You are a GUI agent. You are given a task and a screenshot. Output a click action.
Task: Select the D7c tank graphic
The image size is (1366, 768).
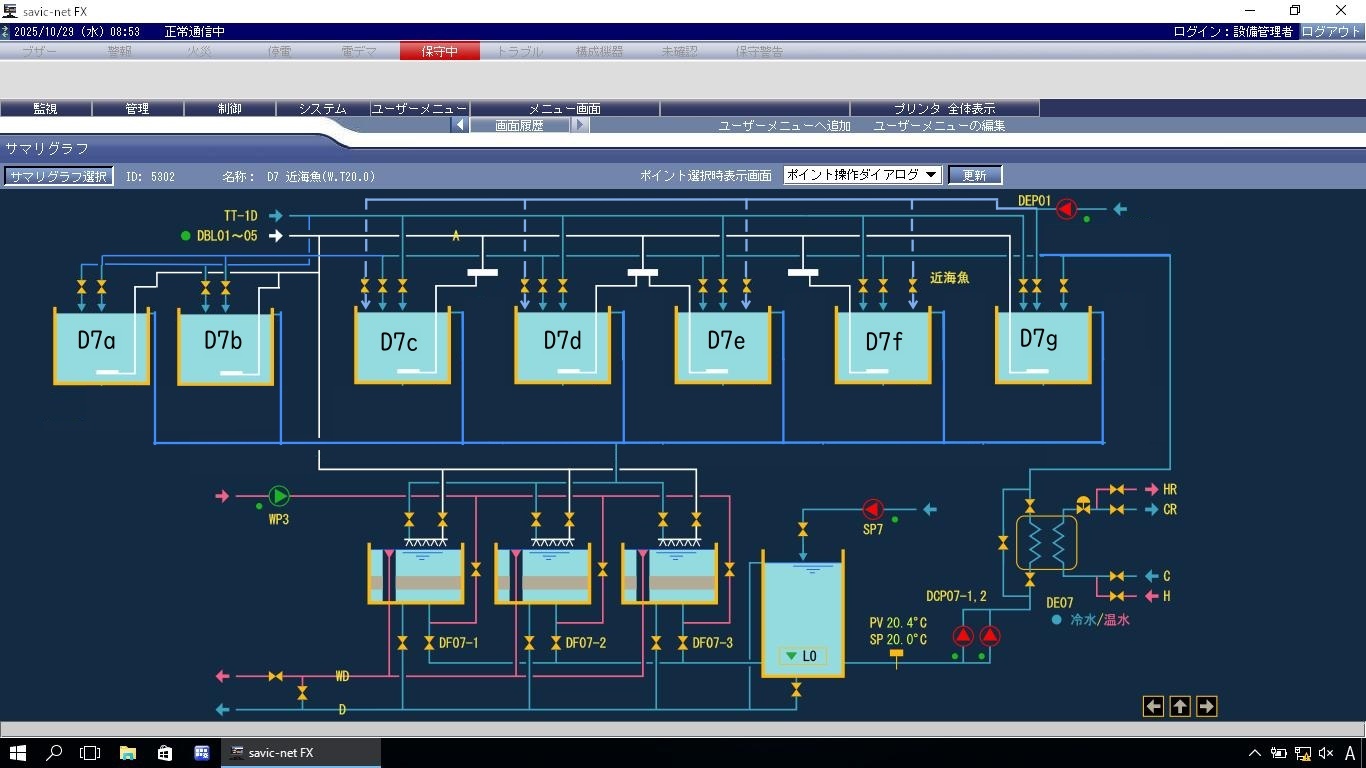(402, 345)
